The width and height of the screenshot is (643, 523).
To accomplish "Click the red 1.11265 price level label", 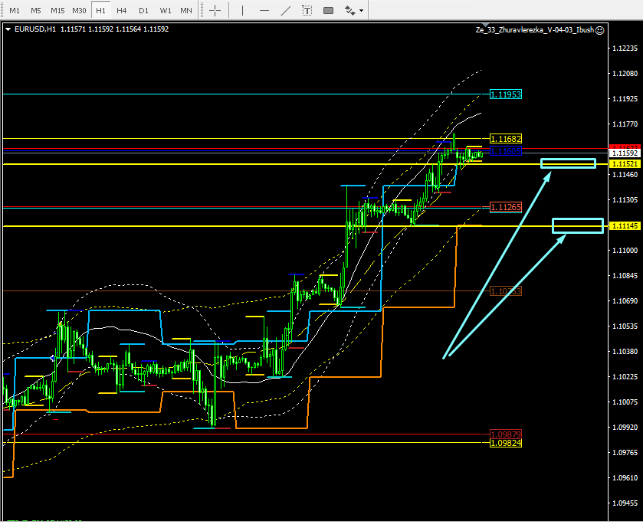I will coord(506,207).
